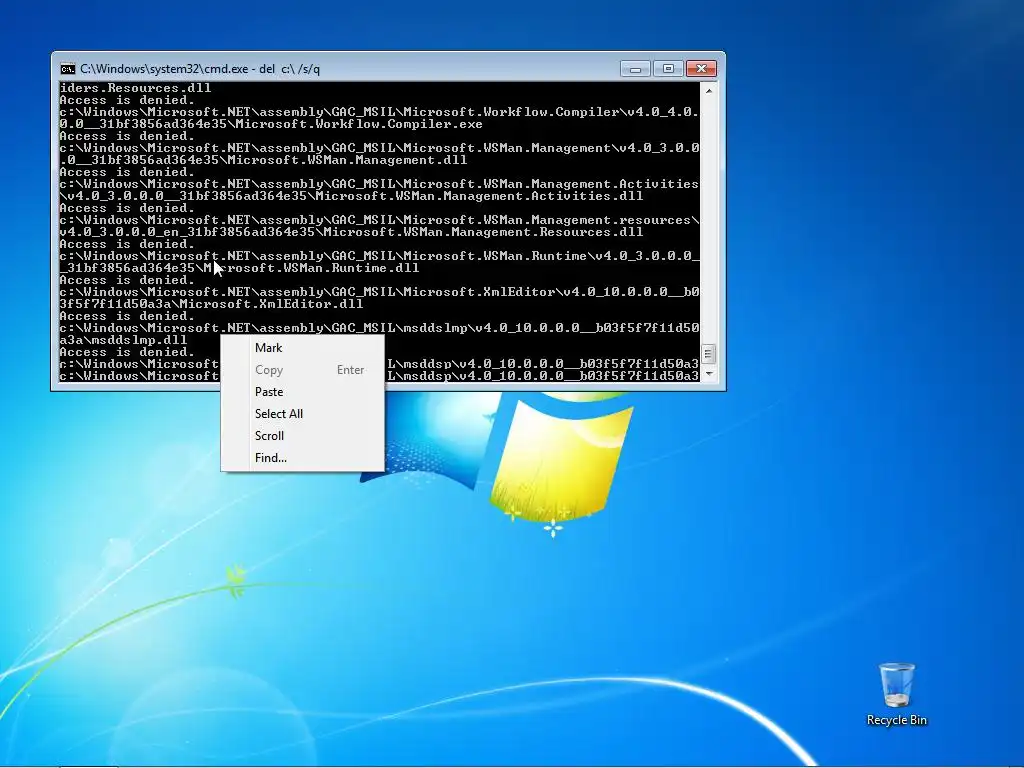Click the vertical scrollbar thumb in cmd

(x=709, y=354)
